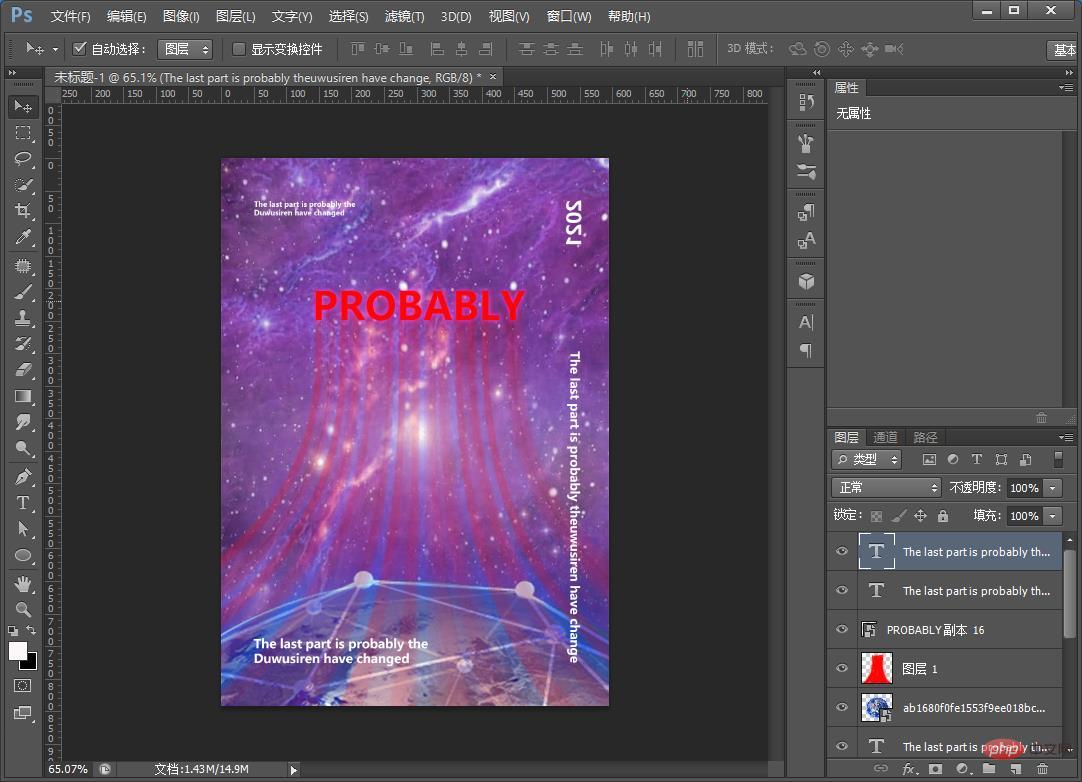Create a new layer group

tap(990, 769)
